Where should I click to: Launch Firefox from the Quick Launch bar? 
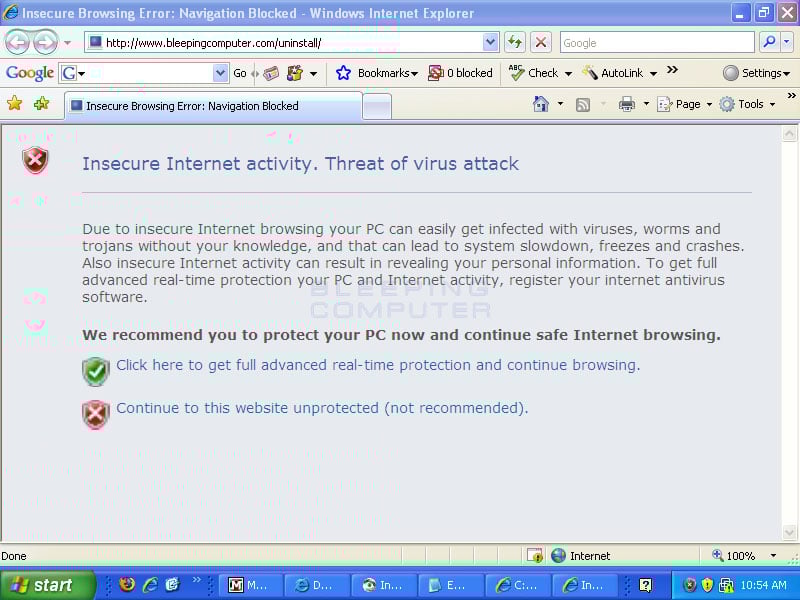(x=127, y=584)
